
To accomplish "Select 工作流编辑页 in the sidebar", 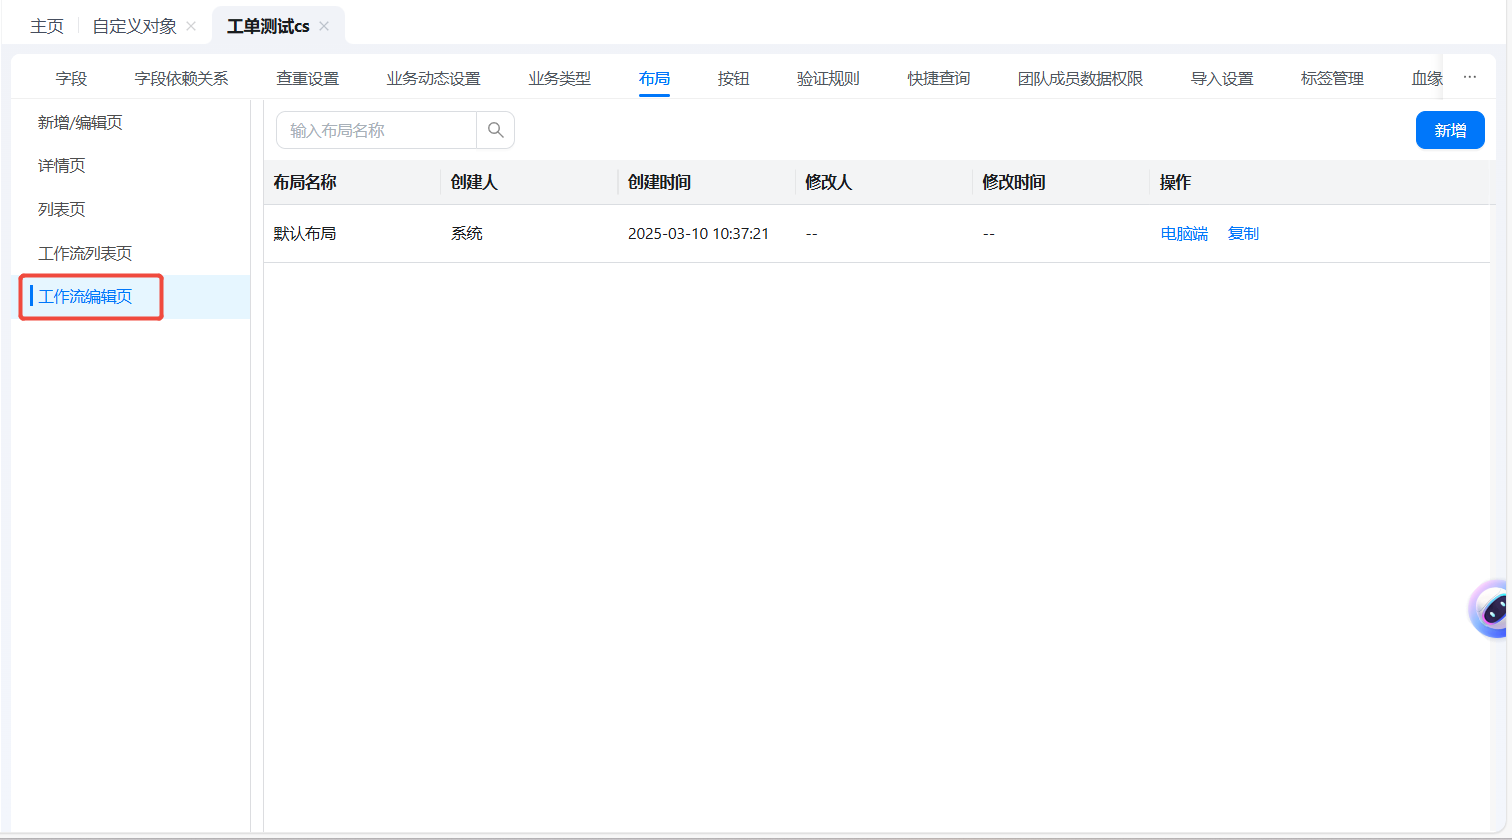I will 131,296.
